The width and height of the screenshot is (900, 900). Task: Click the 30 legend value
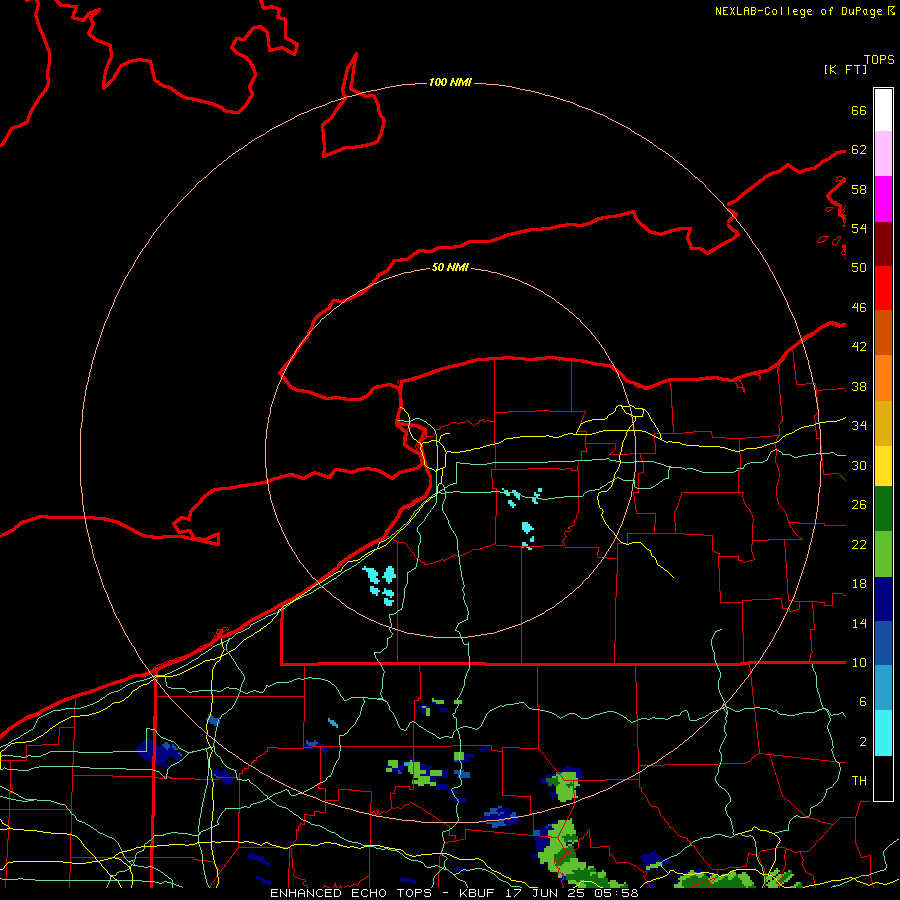point(859,465)
